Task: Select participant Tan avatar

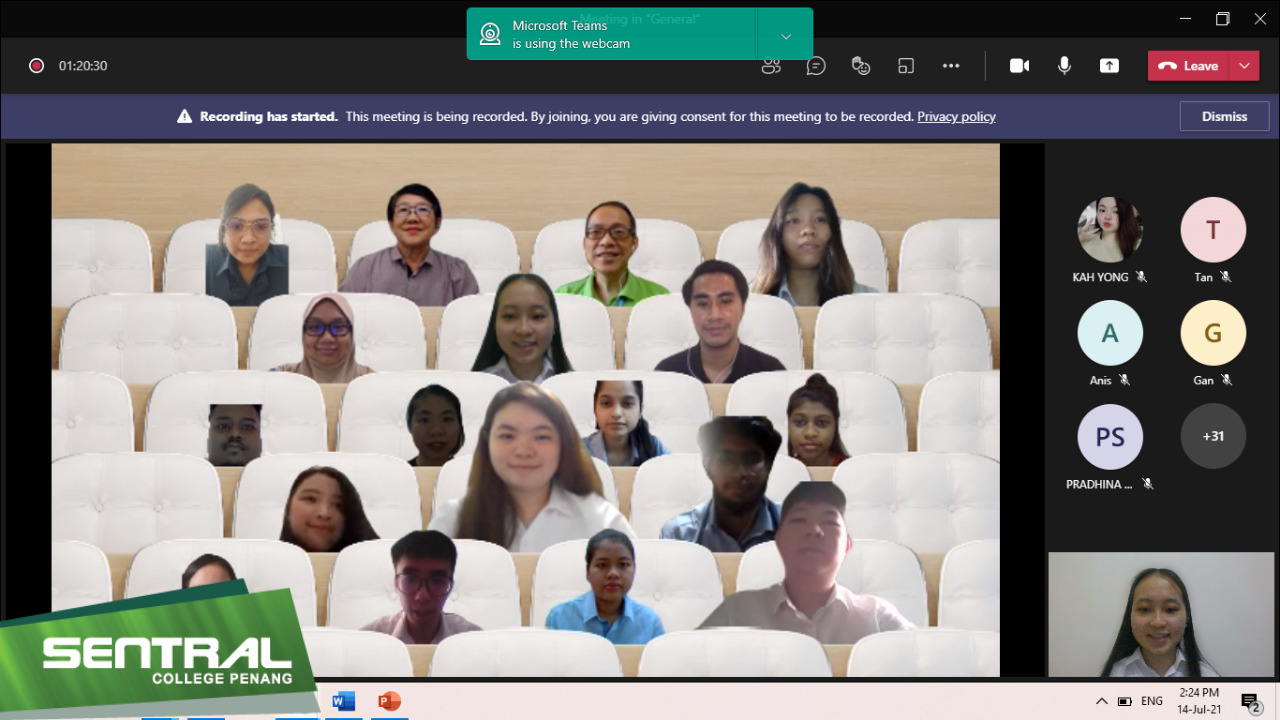Action: [x=1213, y=230]
